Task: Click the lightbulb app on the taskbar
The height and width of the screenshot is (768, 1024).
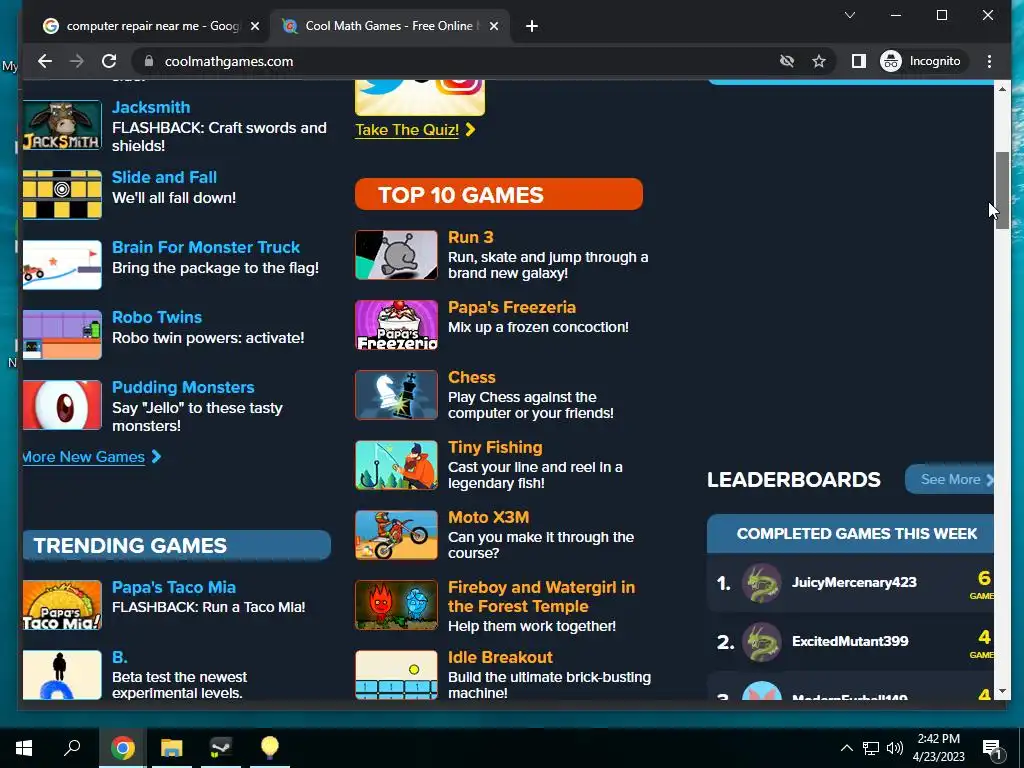Action: pyautogui.click(x=270, y=748)
